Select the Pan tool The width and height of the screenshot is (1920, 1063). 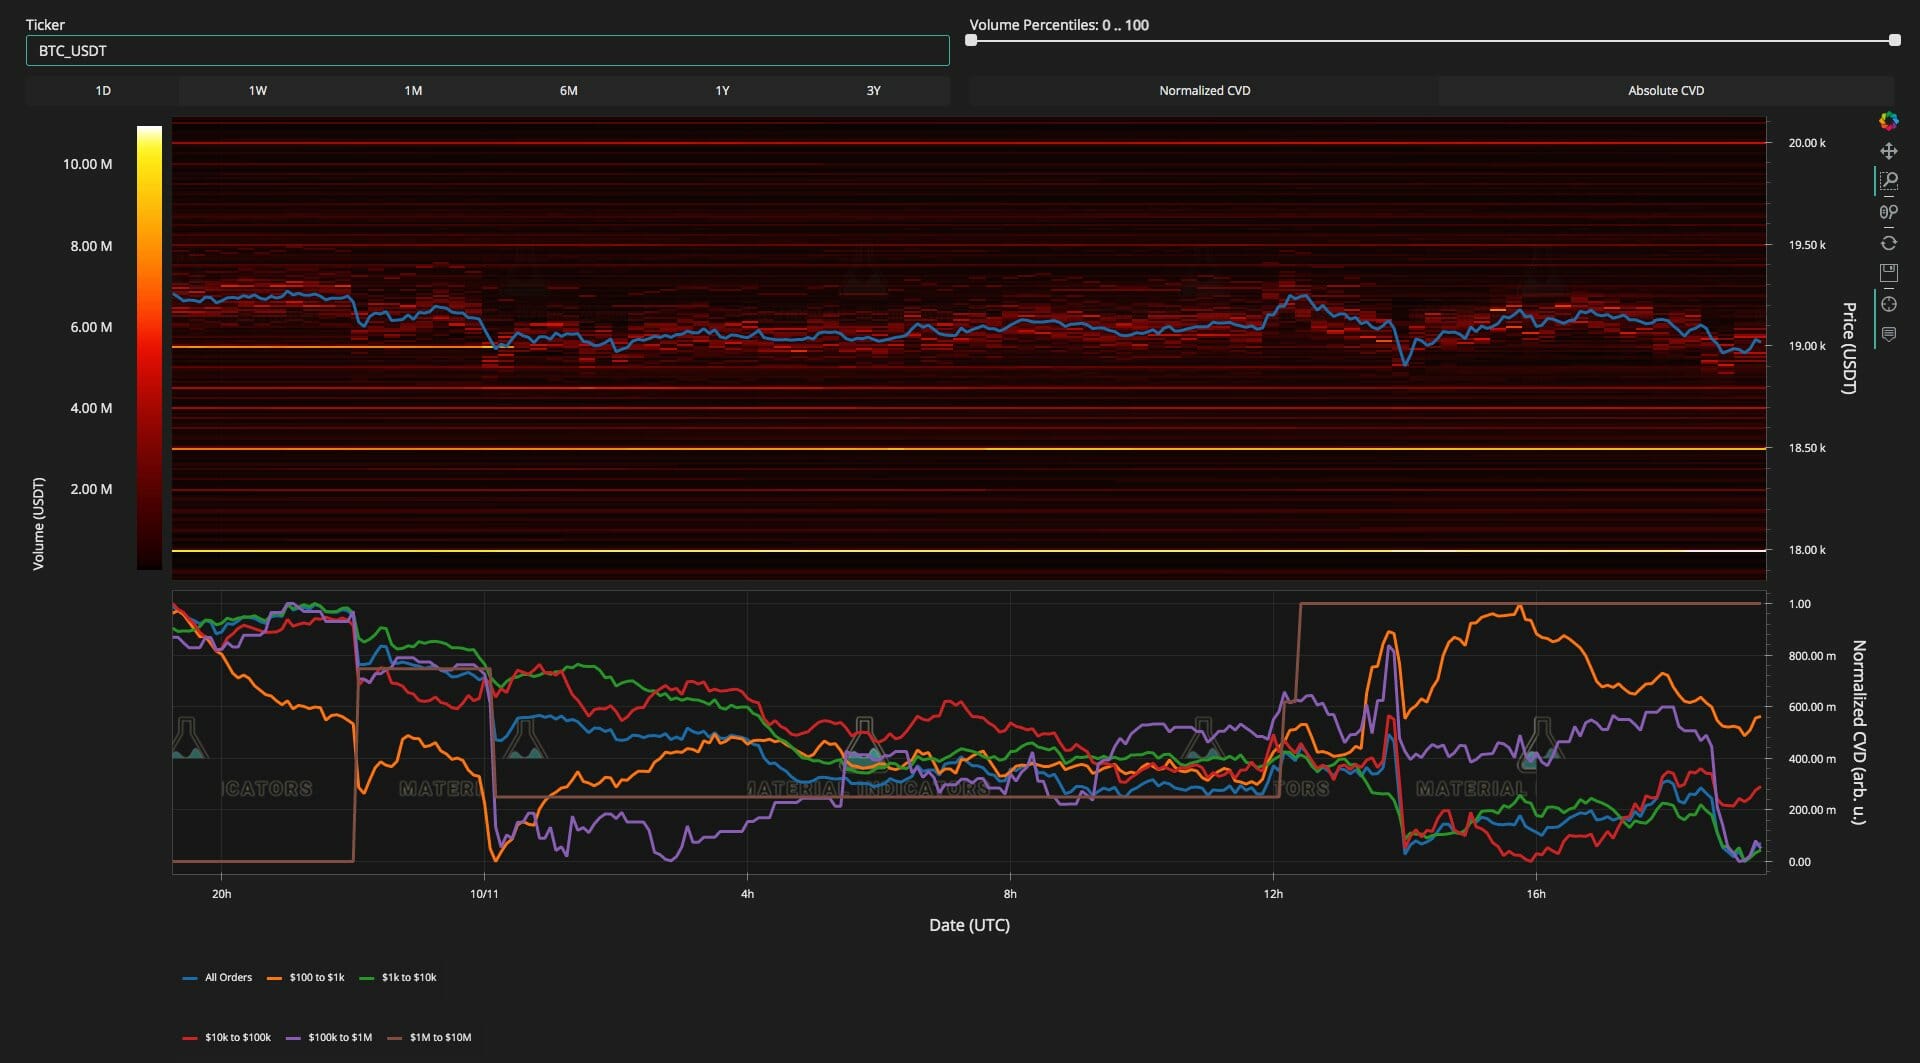(1888, 151)
